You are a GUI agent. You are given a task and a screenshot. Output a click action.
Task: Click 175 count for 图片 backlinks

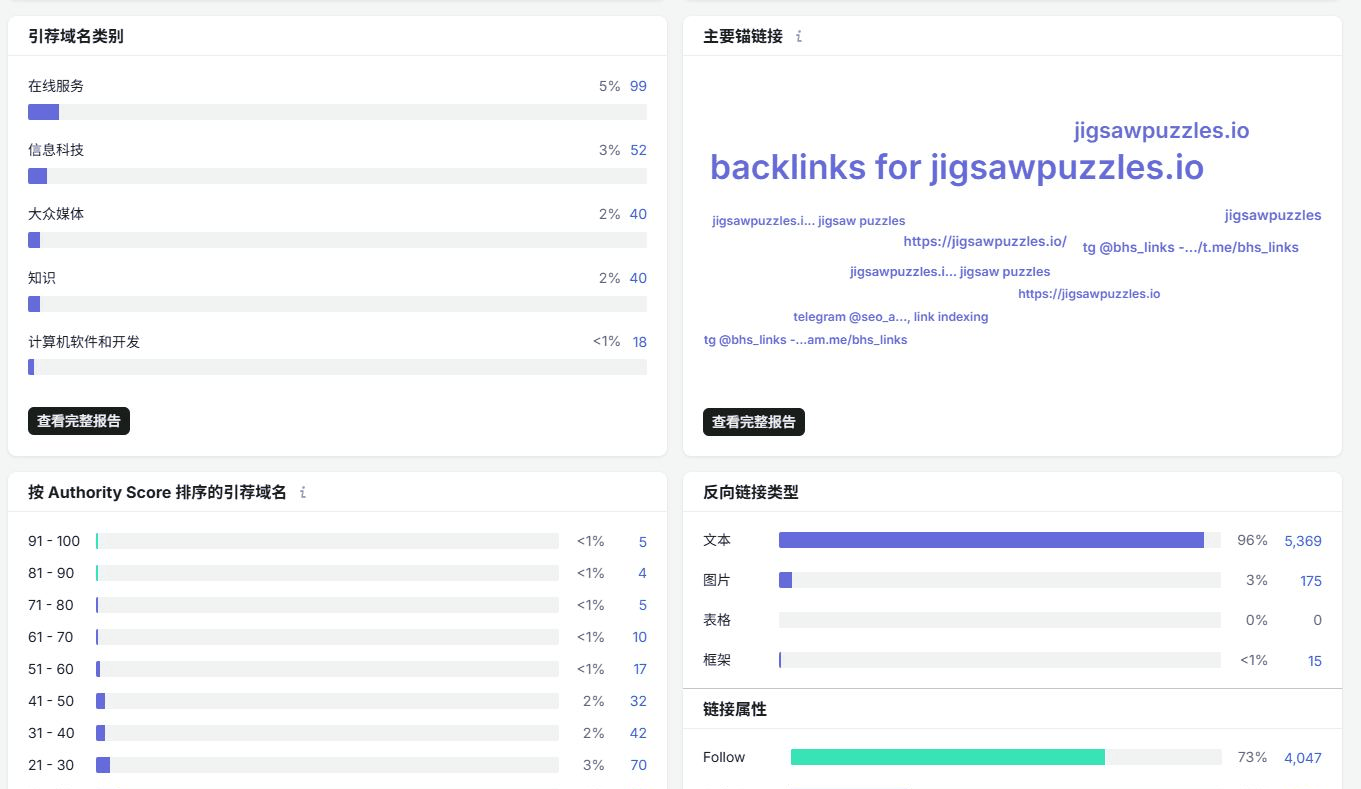pos(1311,581)
